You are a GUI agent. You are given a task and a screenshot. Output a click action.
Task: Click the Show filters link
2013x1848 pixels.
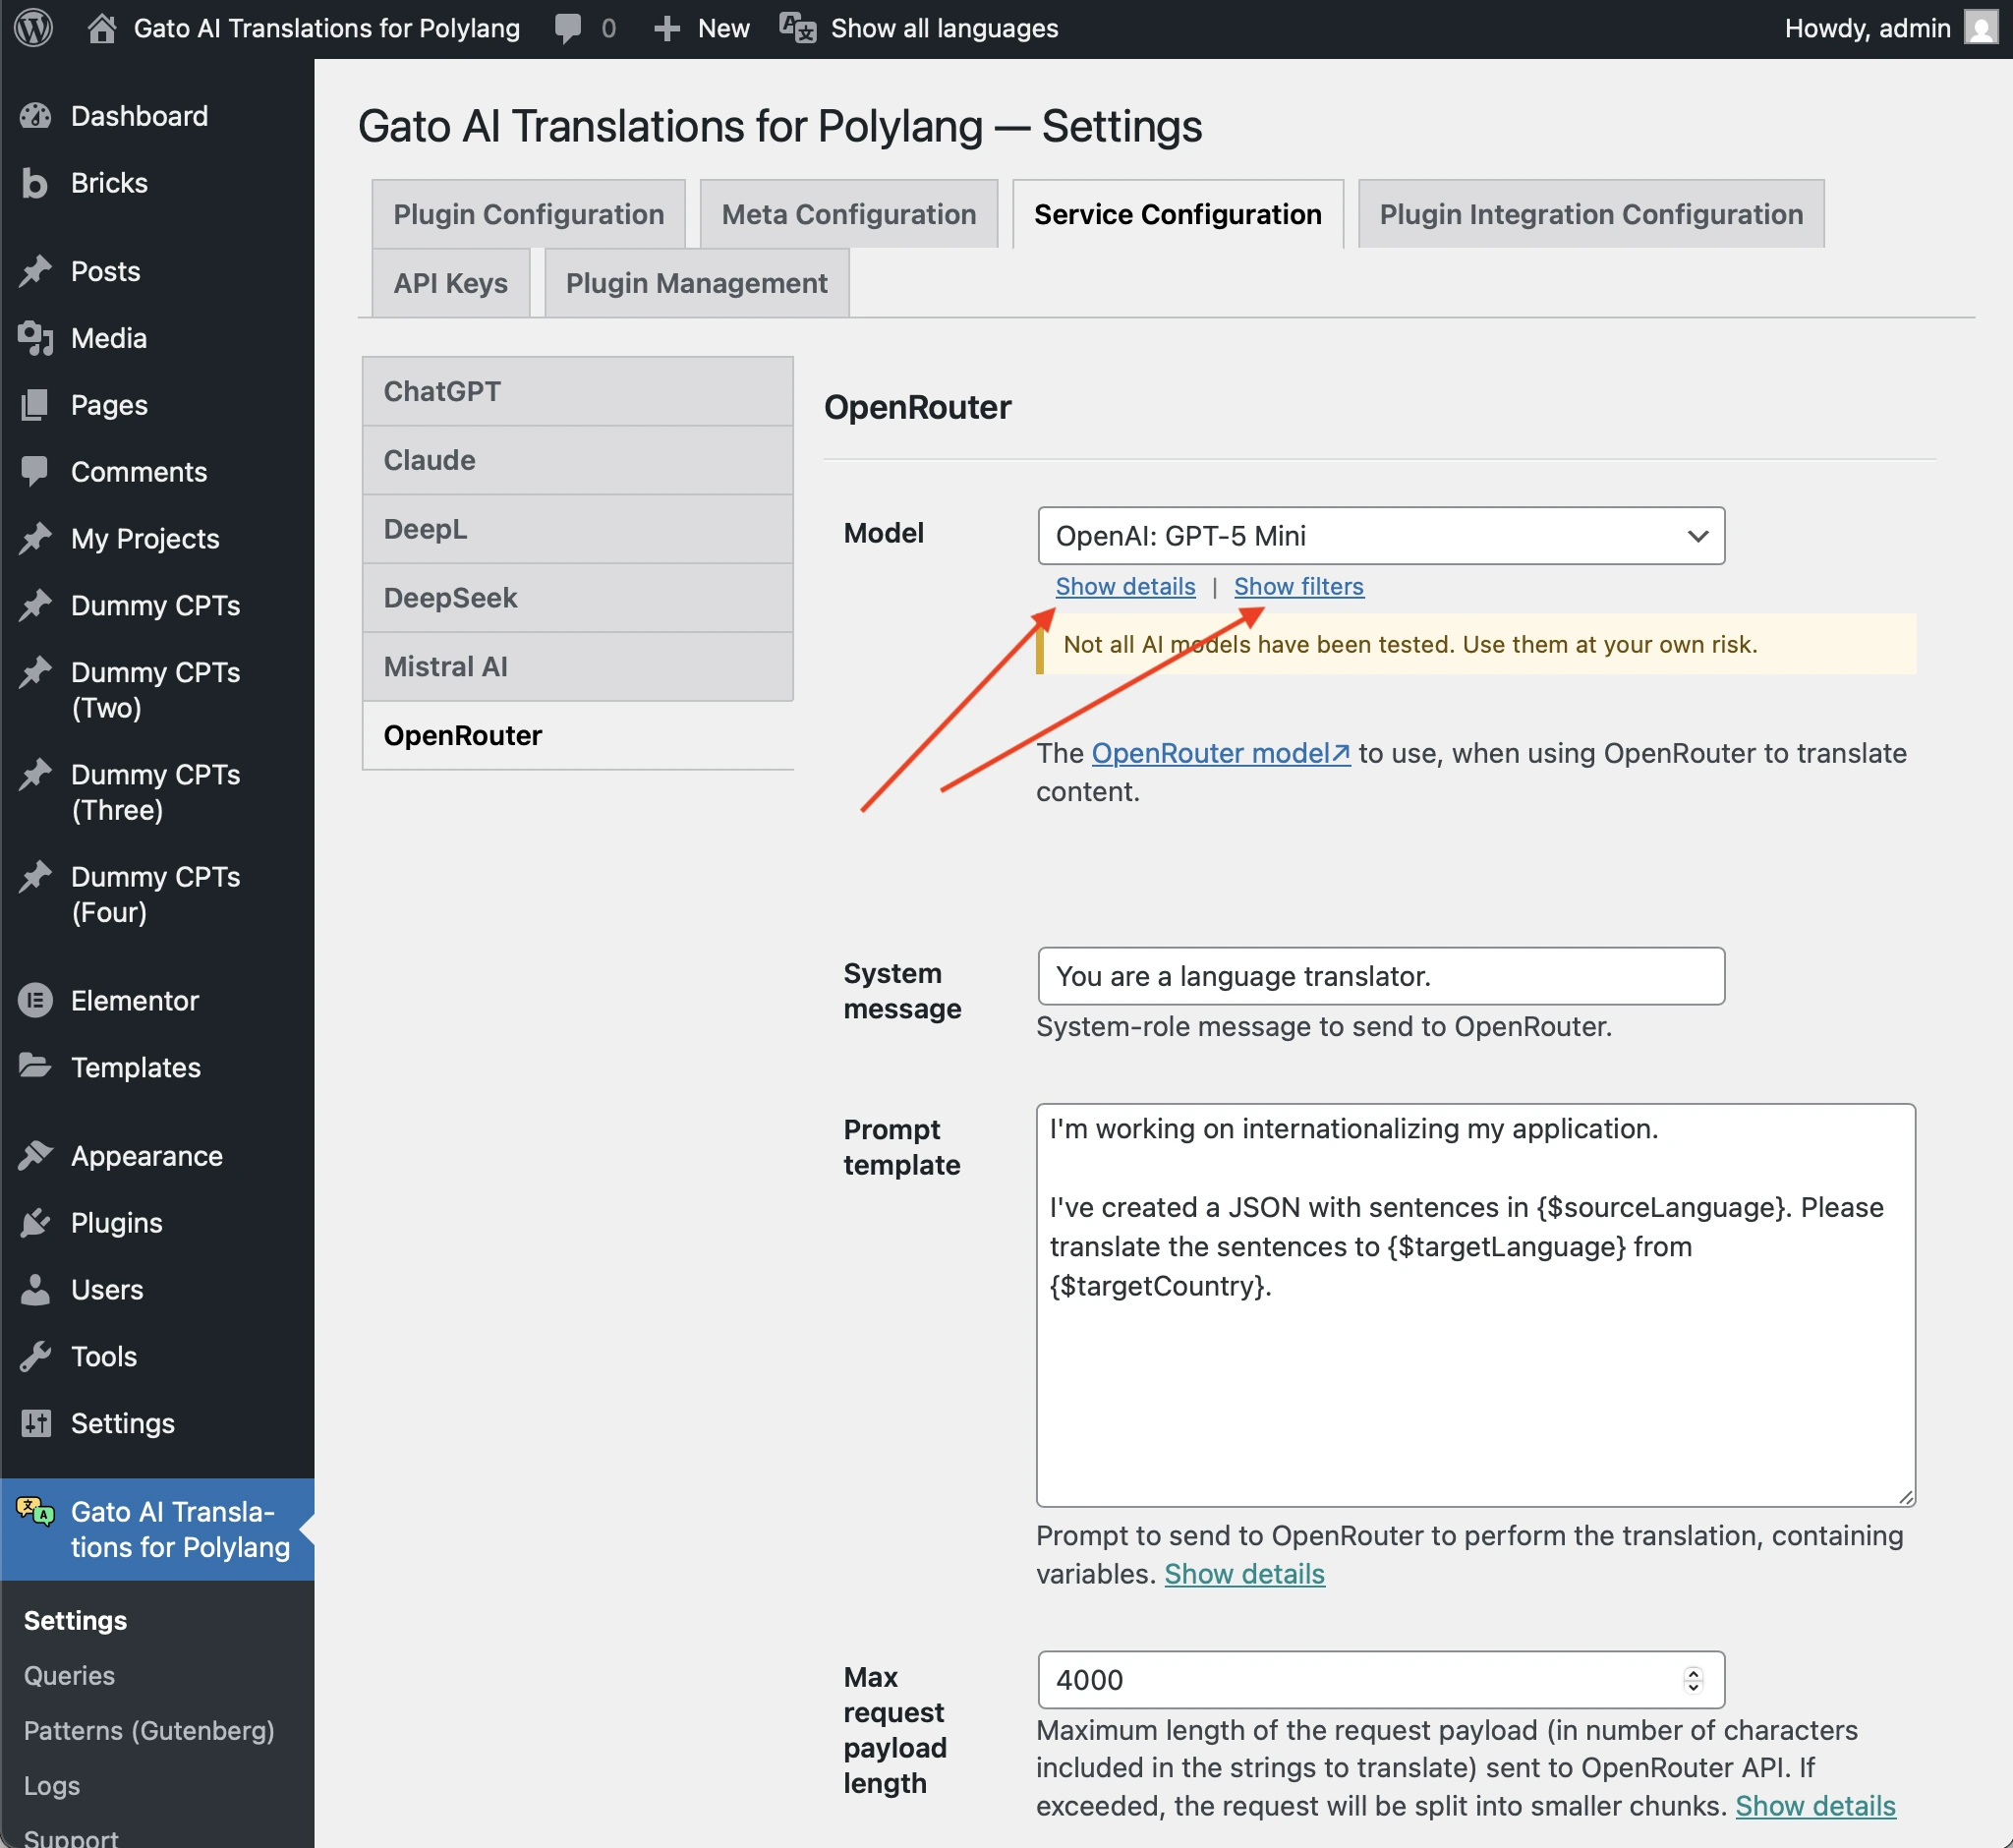(1298, 587)
